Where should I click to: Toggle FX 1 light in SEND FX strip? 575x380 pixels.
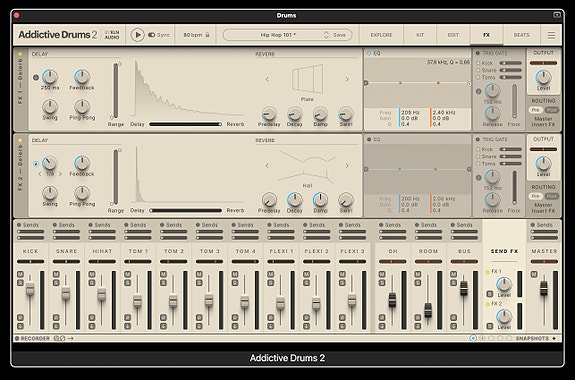487,272
